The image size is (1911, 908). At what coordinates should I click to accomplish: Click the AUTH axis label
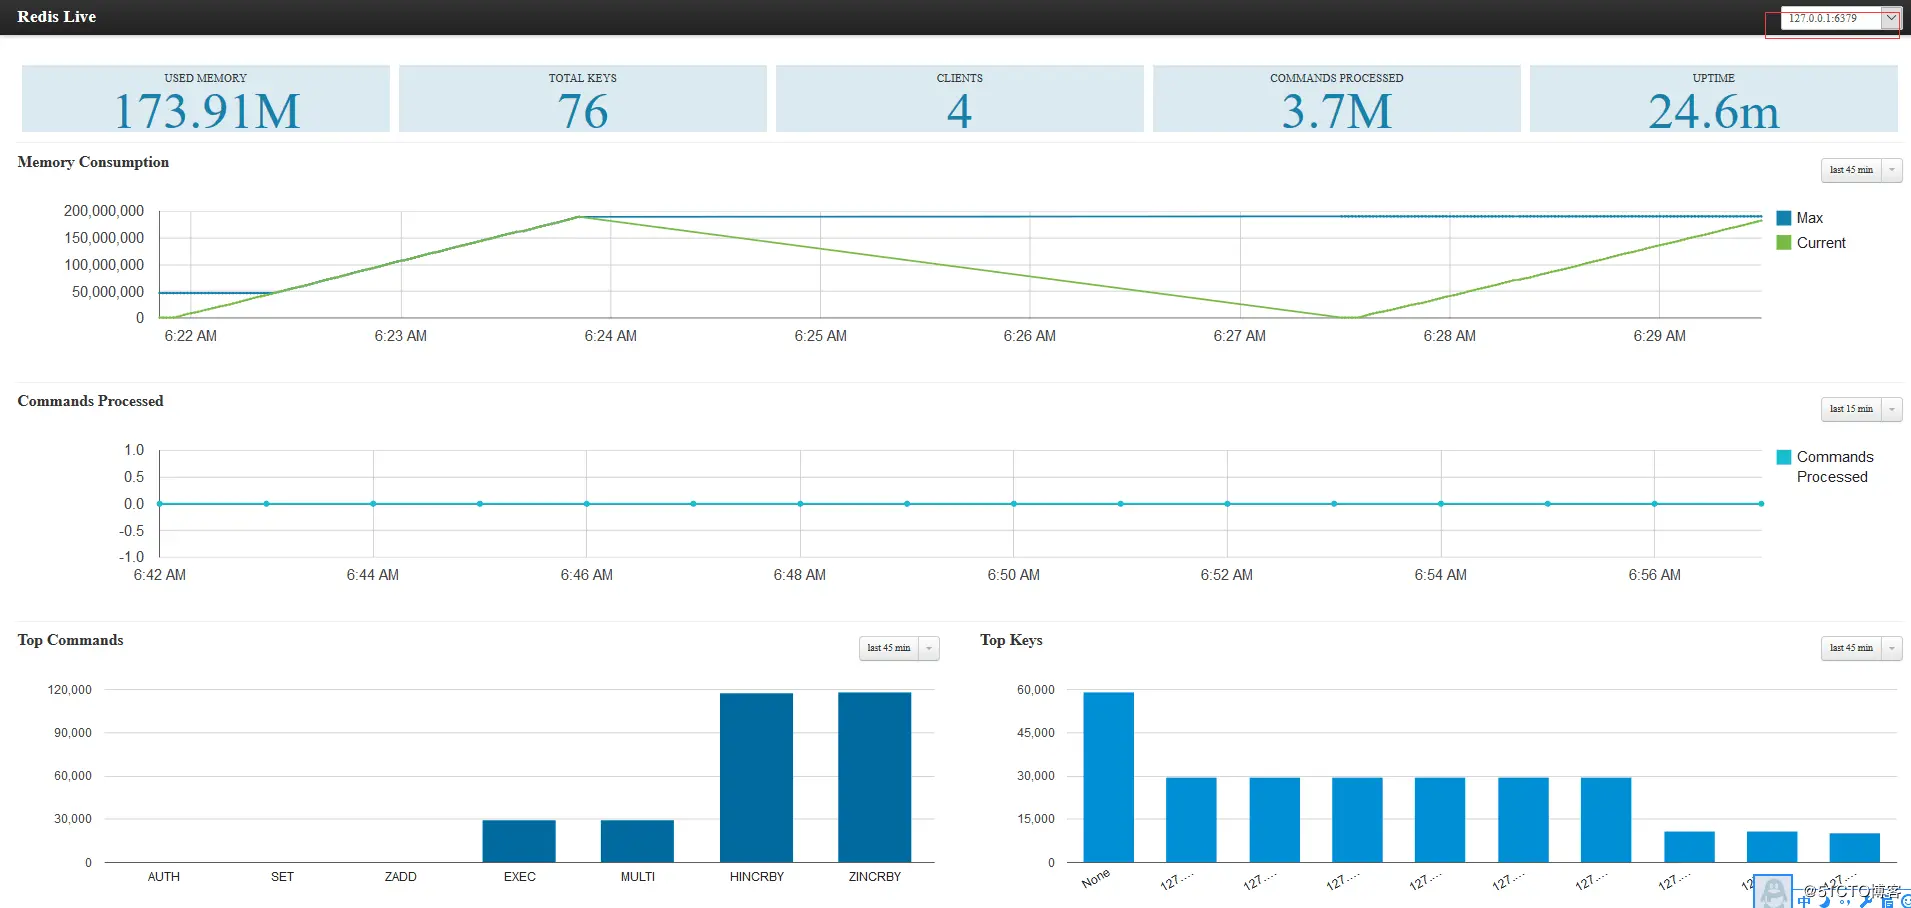coord(164,877)
